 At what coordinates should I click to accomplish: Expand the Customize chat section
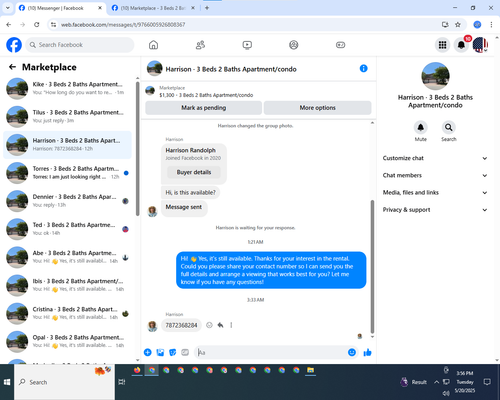pyautogui.click(x=435, y=158)
